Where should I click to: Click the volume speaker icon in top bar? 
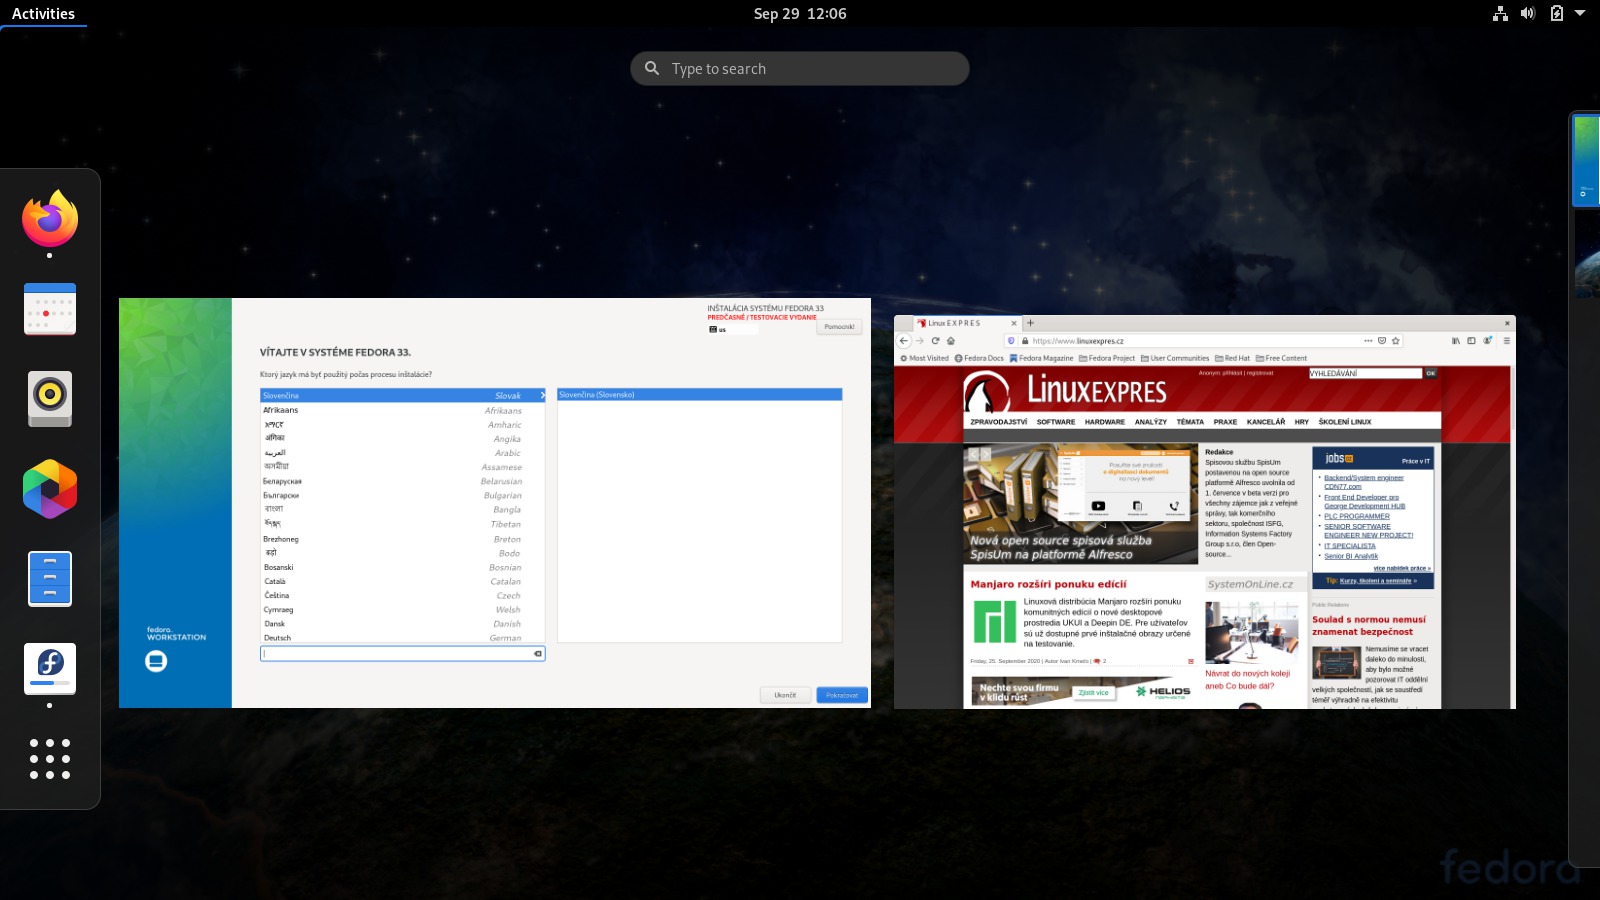pyautogui.click(x=1528, y=14)
